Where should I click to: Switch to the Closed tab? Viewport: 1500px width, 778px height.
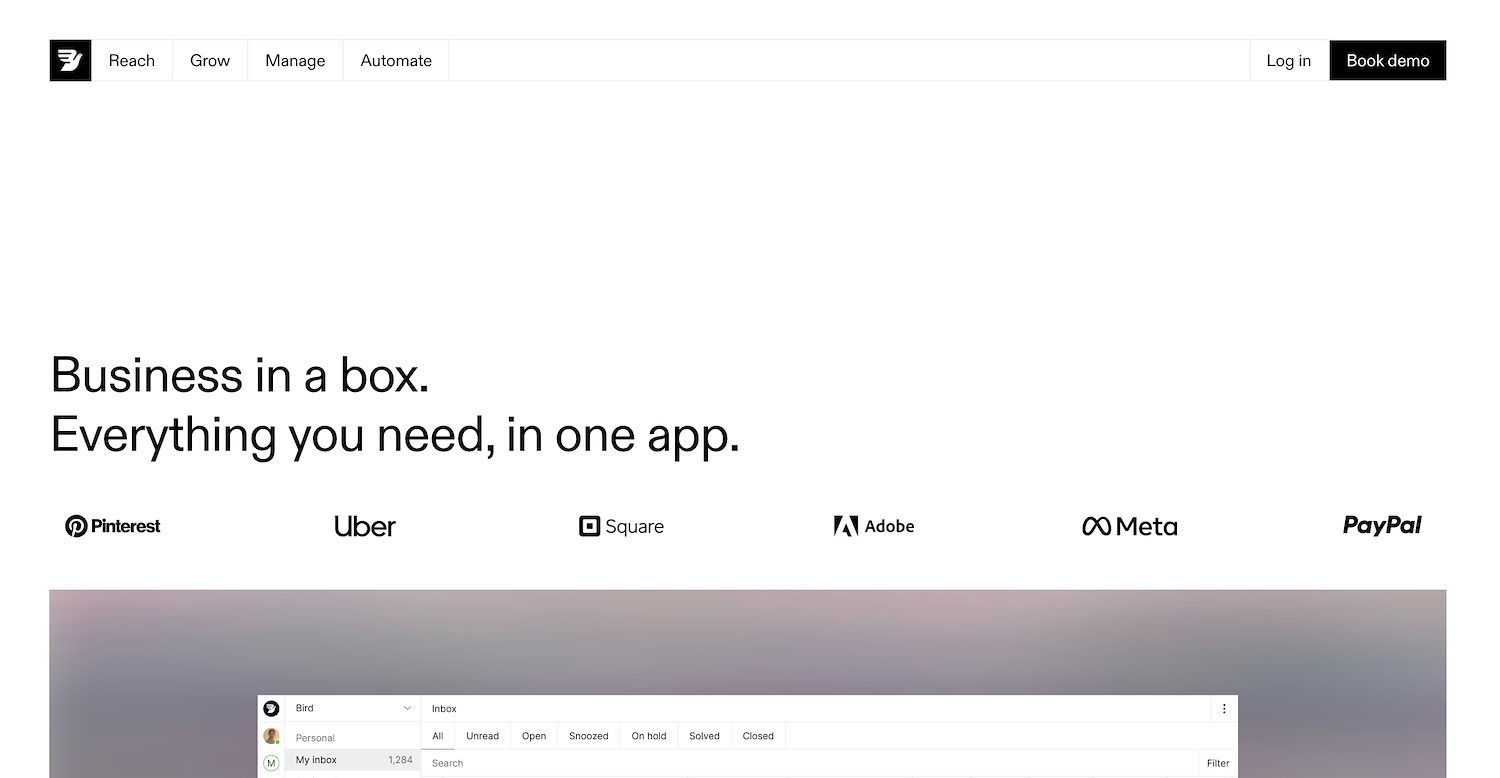click(x=758, y=736)
